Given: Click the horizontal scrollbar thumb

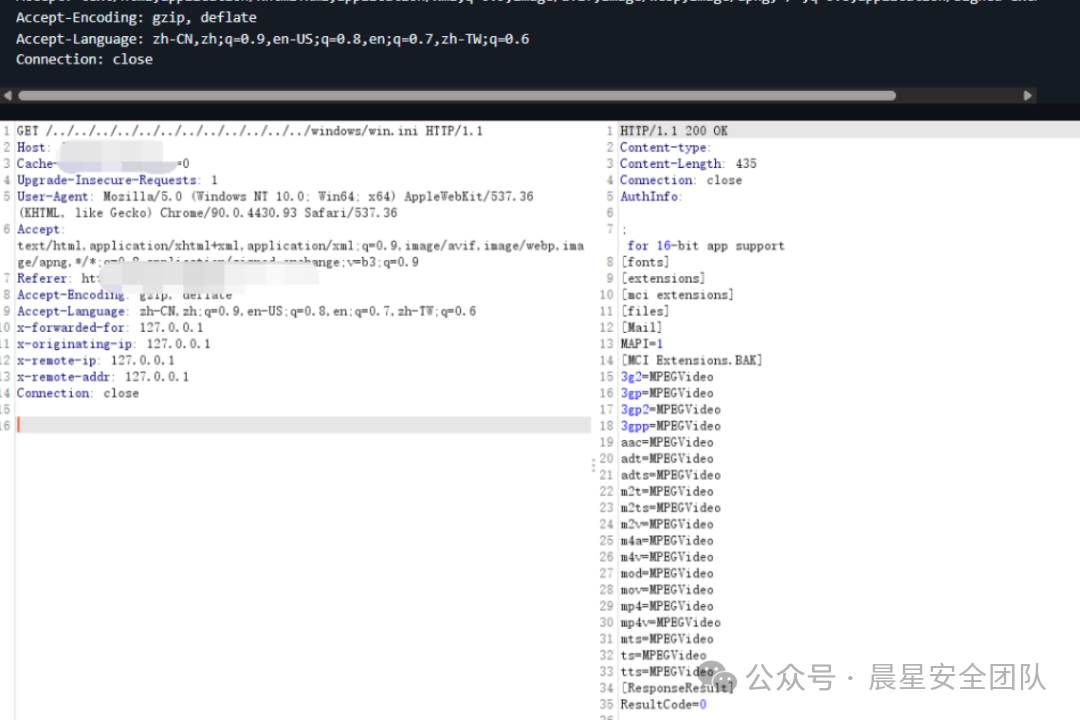Looking at the screenshot, I should coord(456,96).
